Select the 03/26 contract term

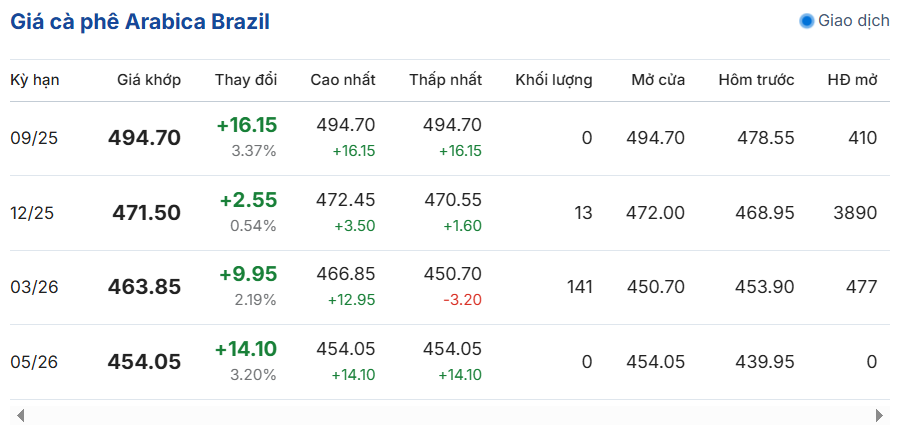click(x=35, y=287)
